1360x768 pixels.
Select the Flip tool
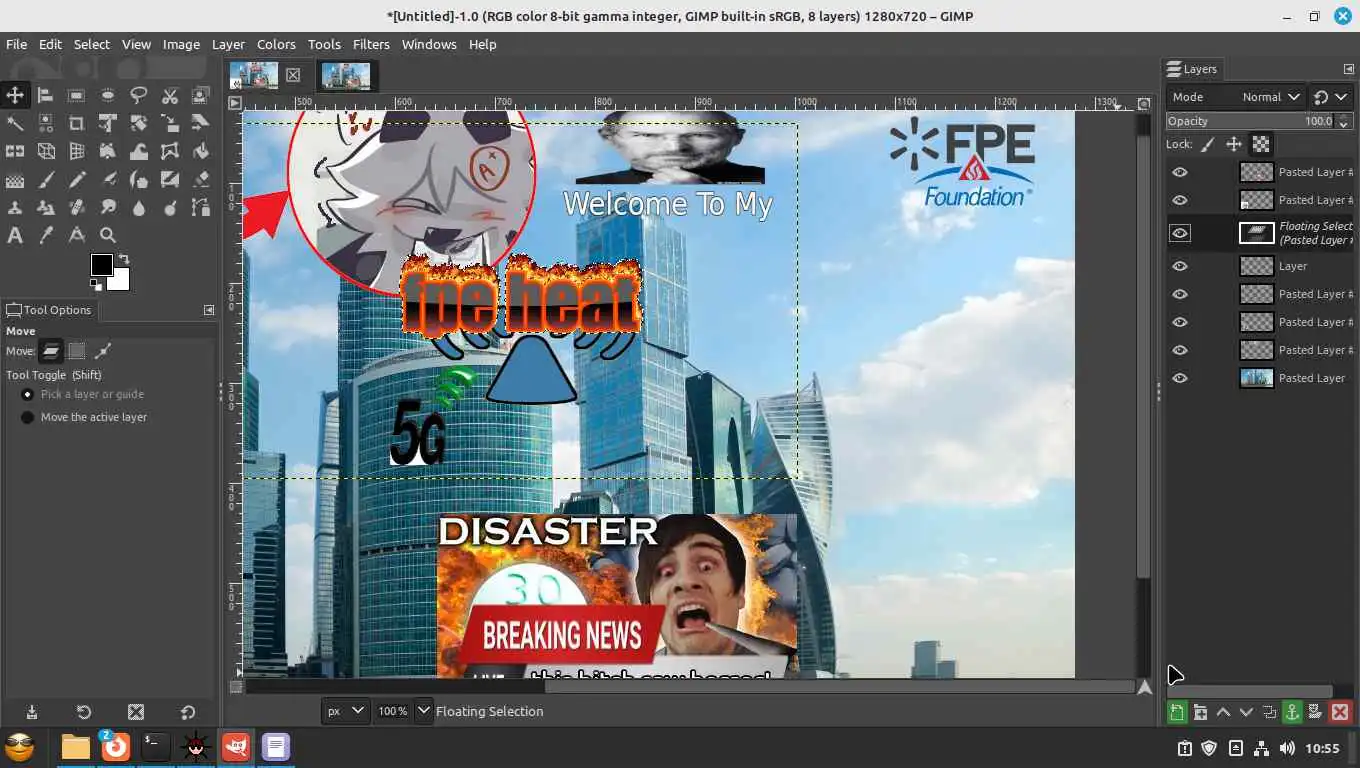coord(14,151)
